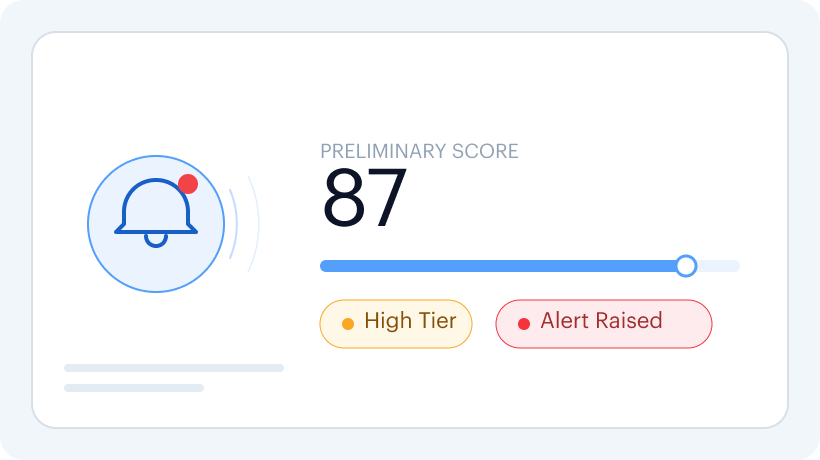Click the High Tier text label
Image resolution: width=820 pixels, height=460 pixels.
point(411,320)
